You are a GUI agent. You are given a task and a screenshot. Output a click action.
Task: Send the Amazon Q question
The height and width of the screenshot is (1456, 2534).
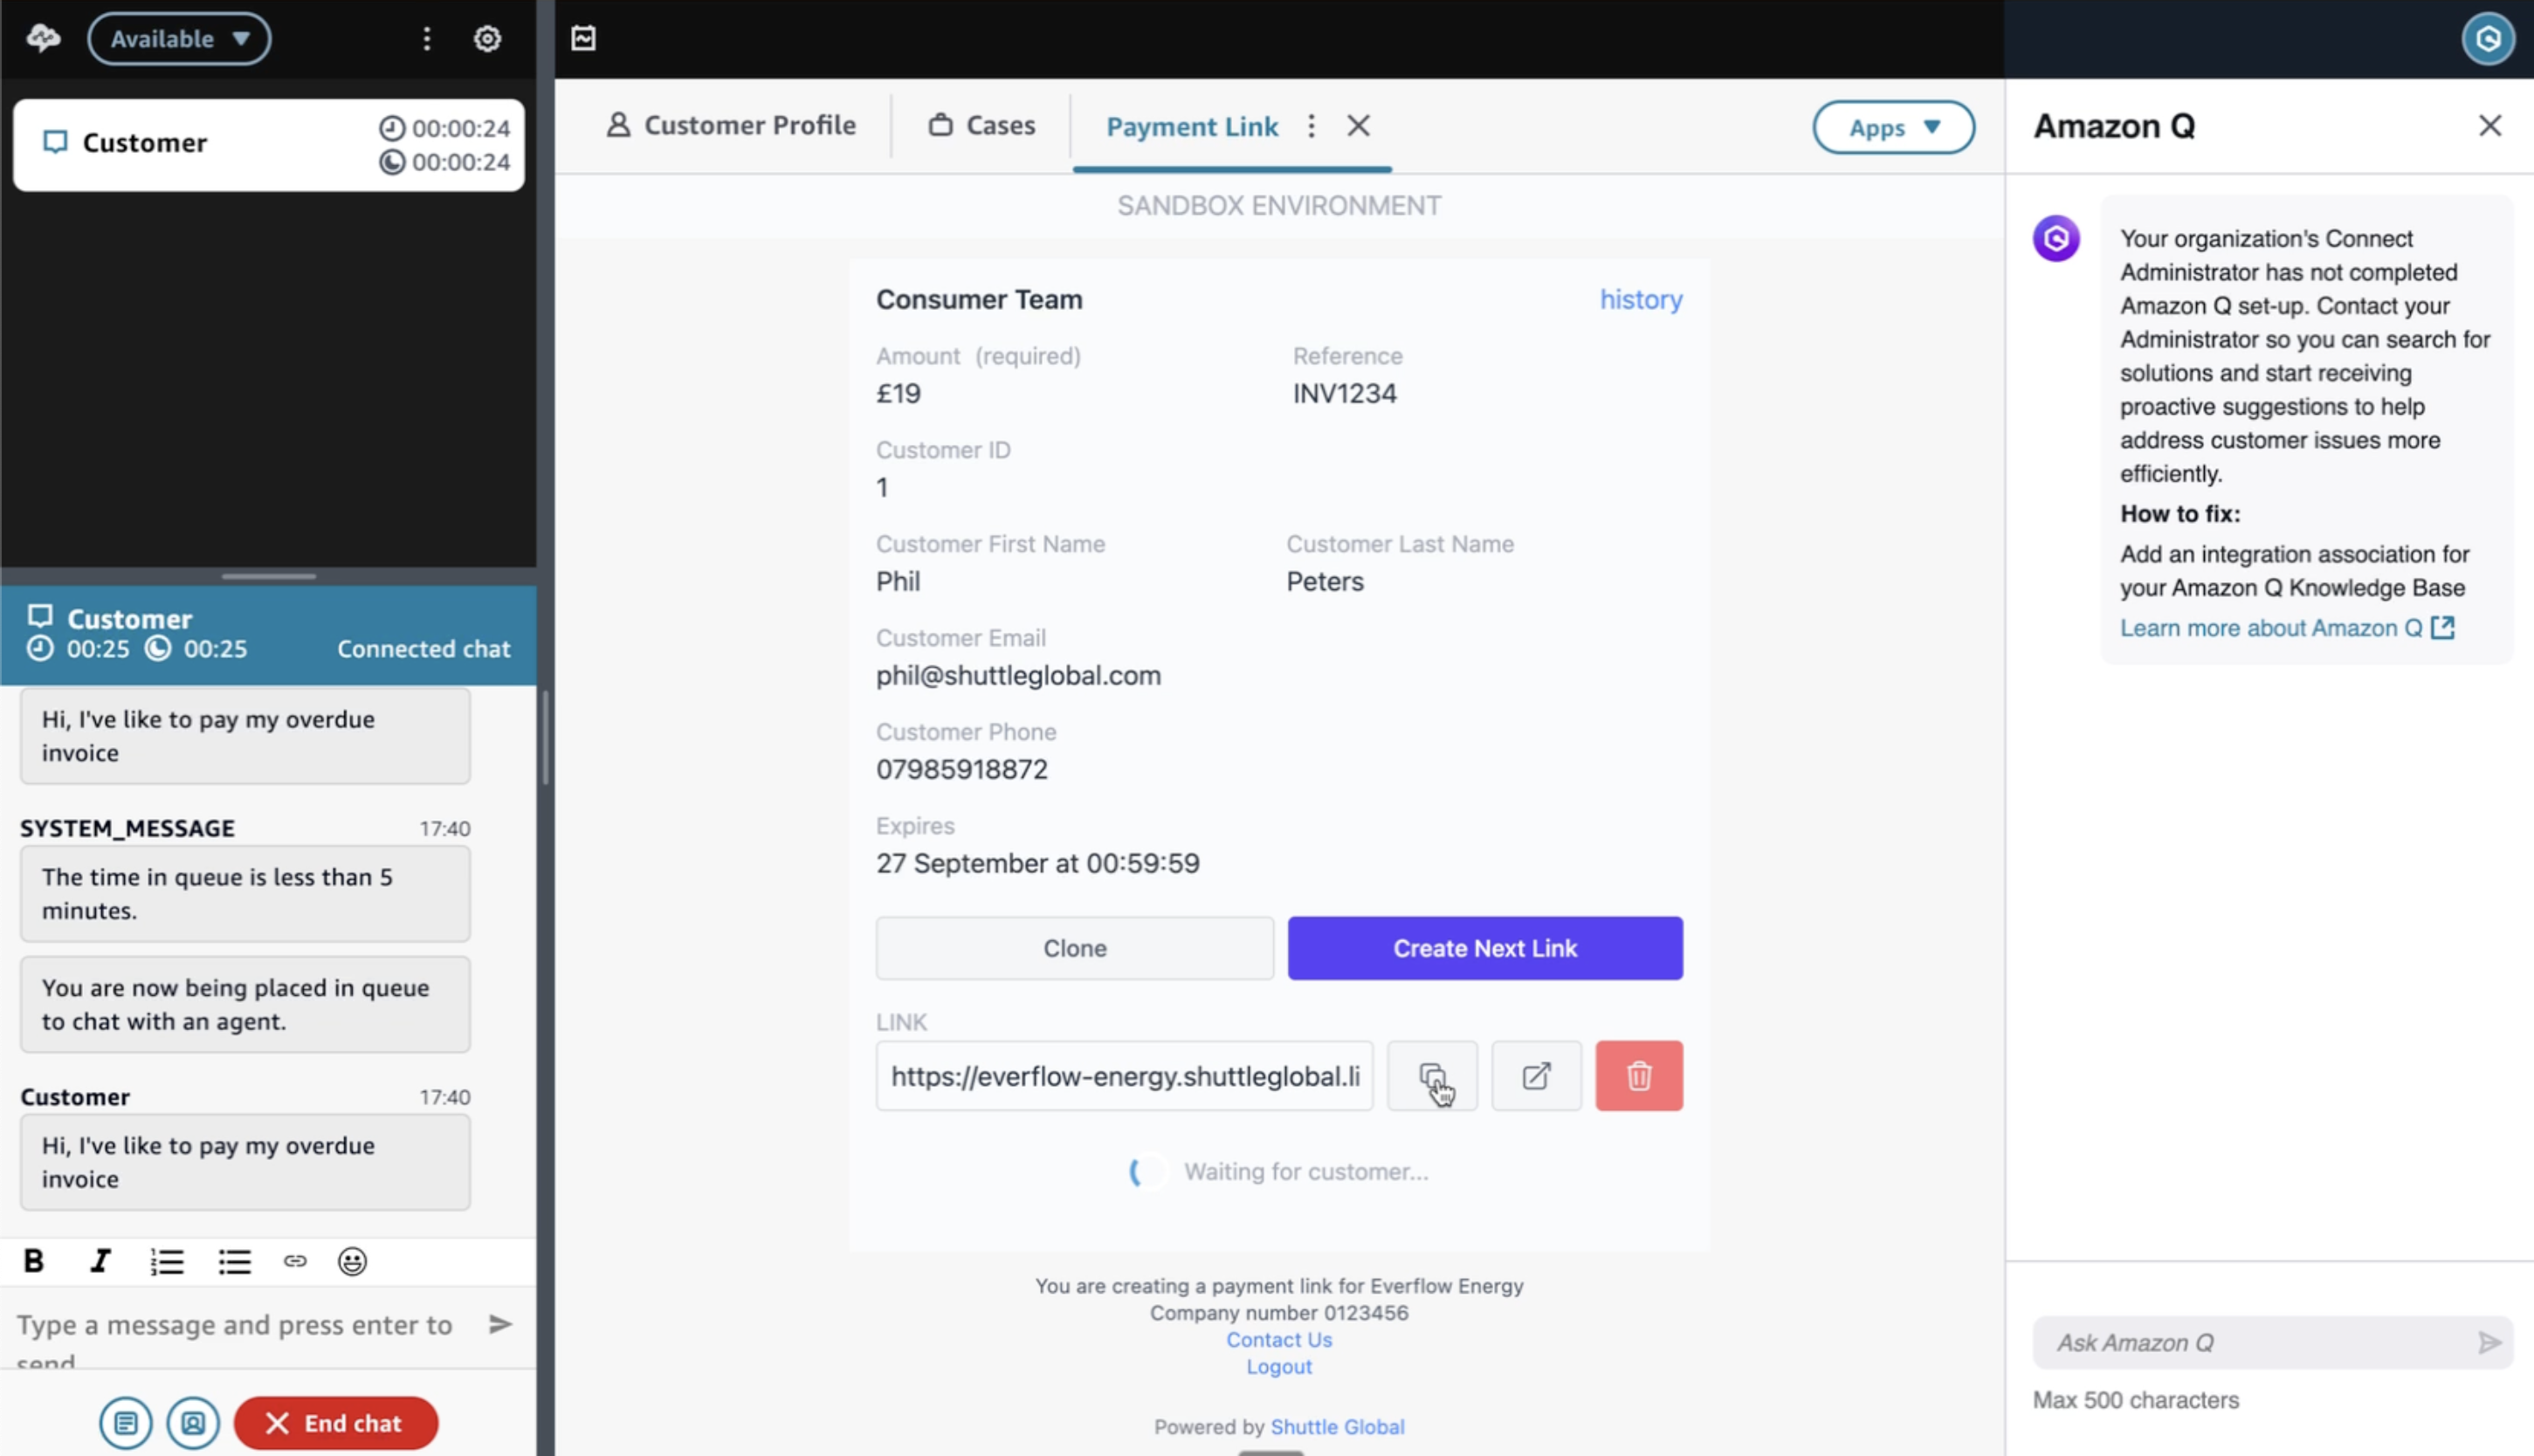tap(2488, 1342)
